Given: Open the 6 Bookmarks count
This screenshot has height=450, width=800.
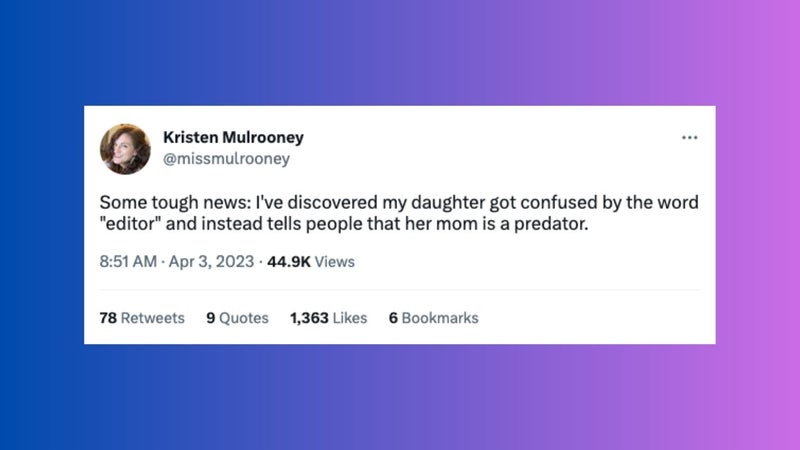Looking at the screenshot, I should tap(434, 318).
